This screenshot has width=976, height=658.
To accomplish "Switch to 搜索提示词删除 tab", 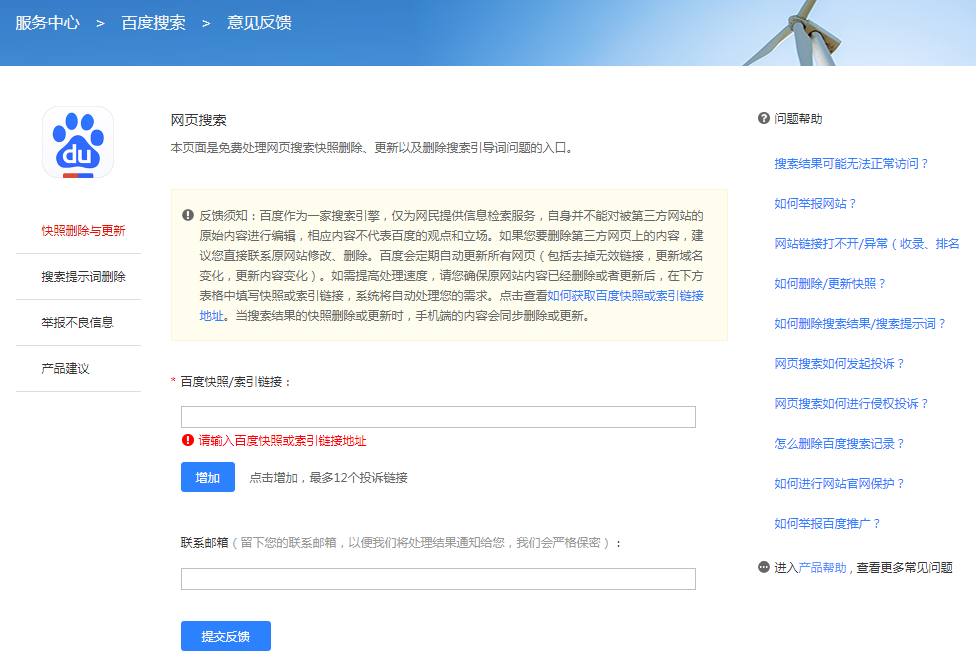I will click(x=83, y=277).
